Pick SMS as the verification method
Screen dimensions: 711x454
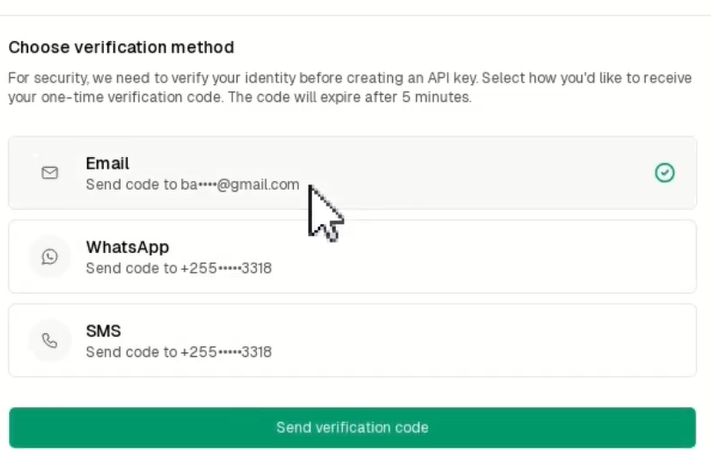click(x=352, y=341)
